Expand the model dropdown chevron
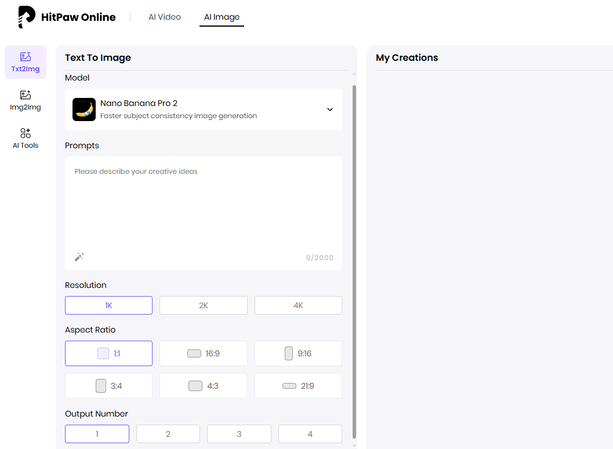 point(330,110)
